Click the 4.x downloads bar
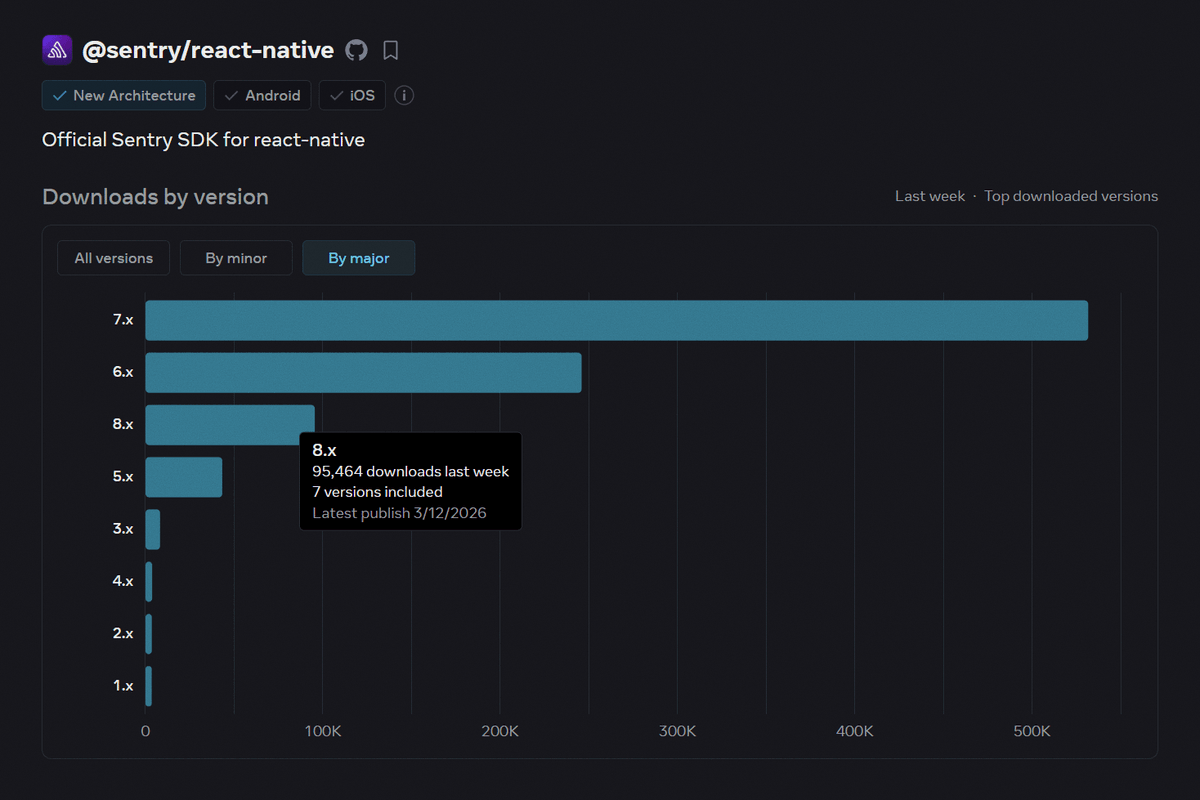 [148, 581]
